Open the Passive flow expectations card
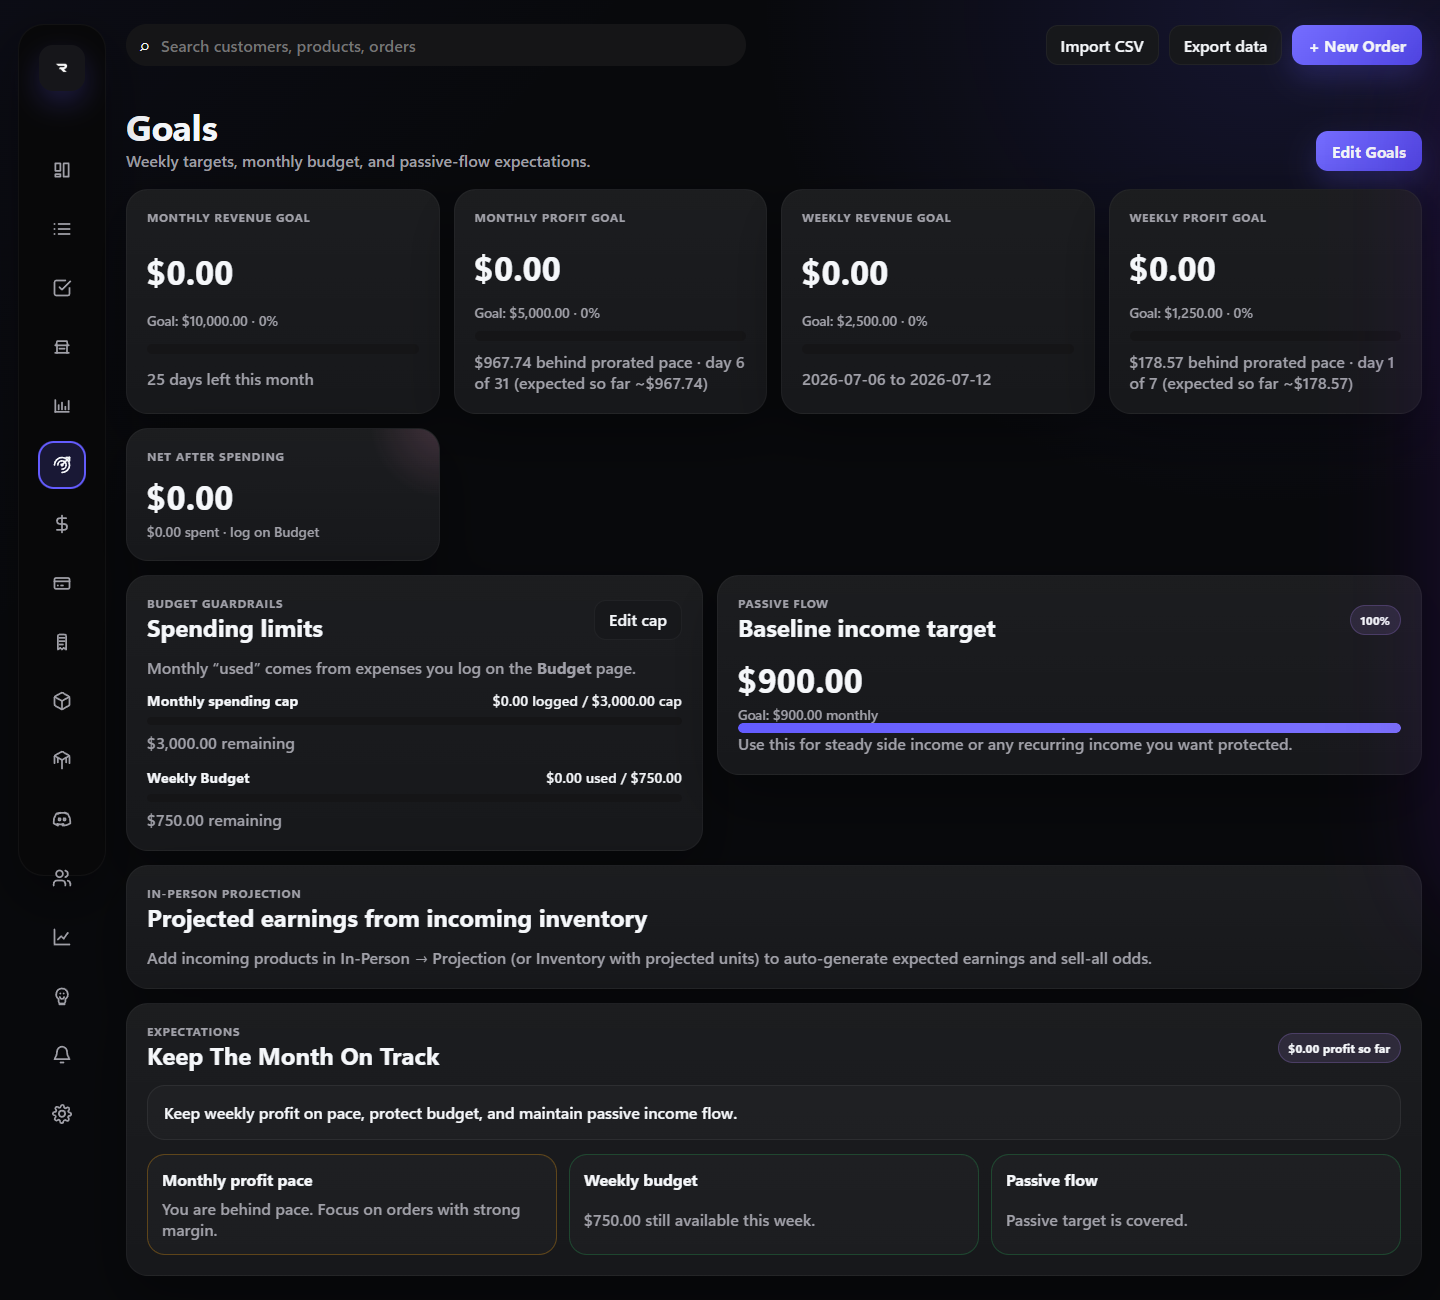Screen dimensions: 1440x1300 1196,1205
